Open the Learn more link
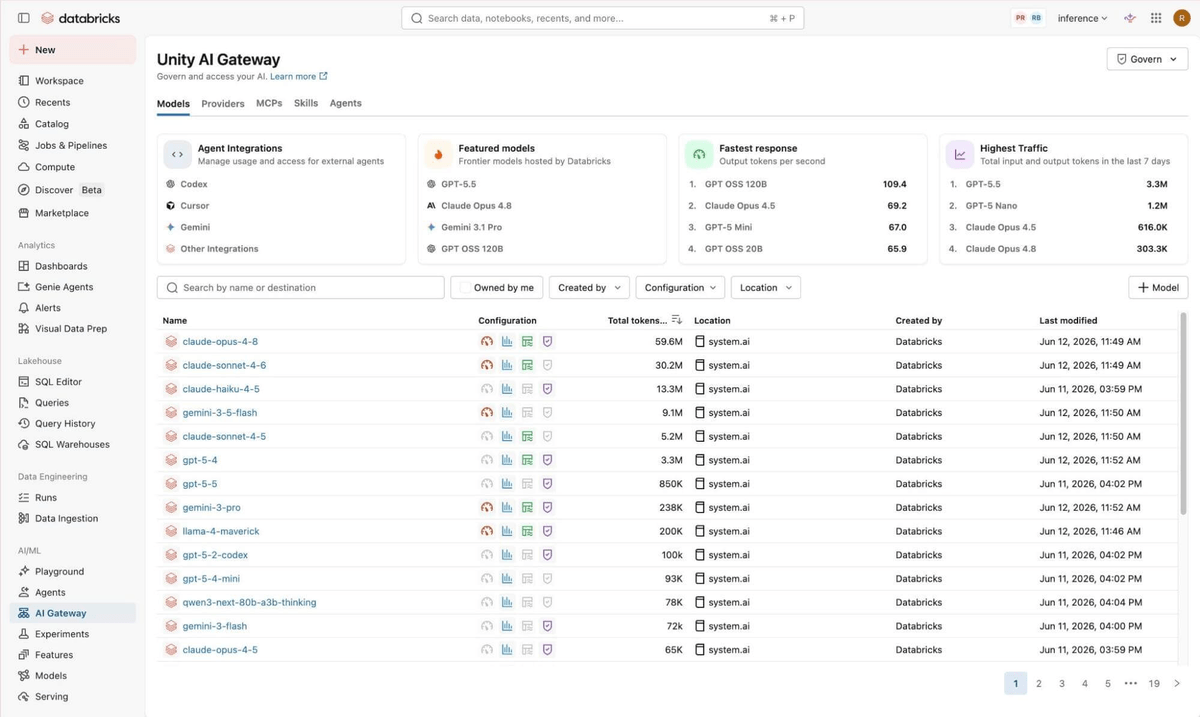The height and width of the screenshot is (717, 1200). coord(298,76)
